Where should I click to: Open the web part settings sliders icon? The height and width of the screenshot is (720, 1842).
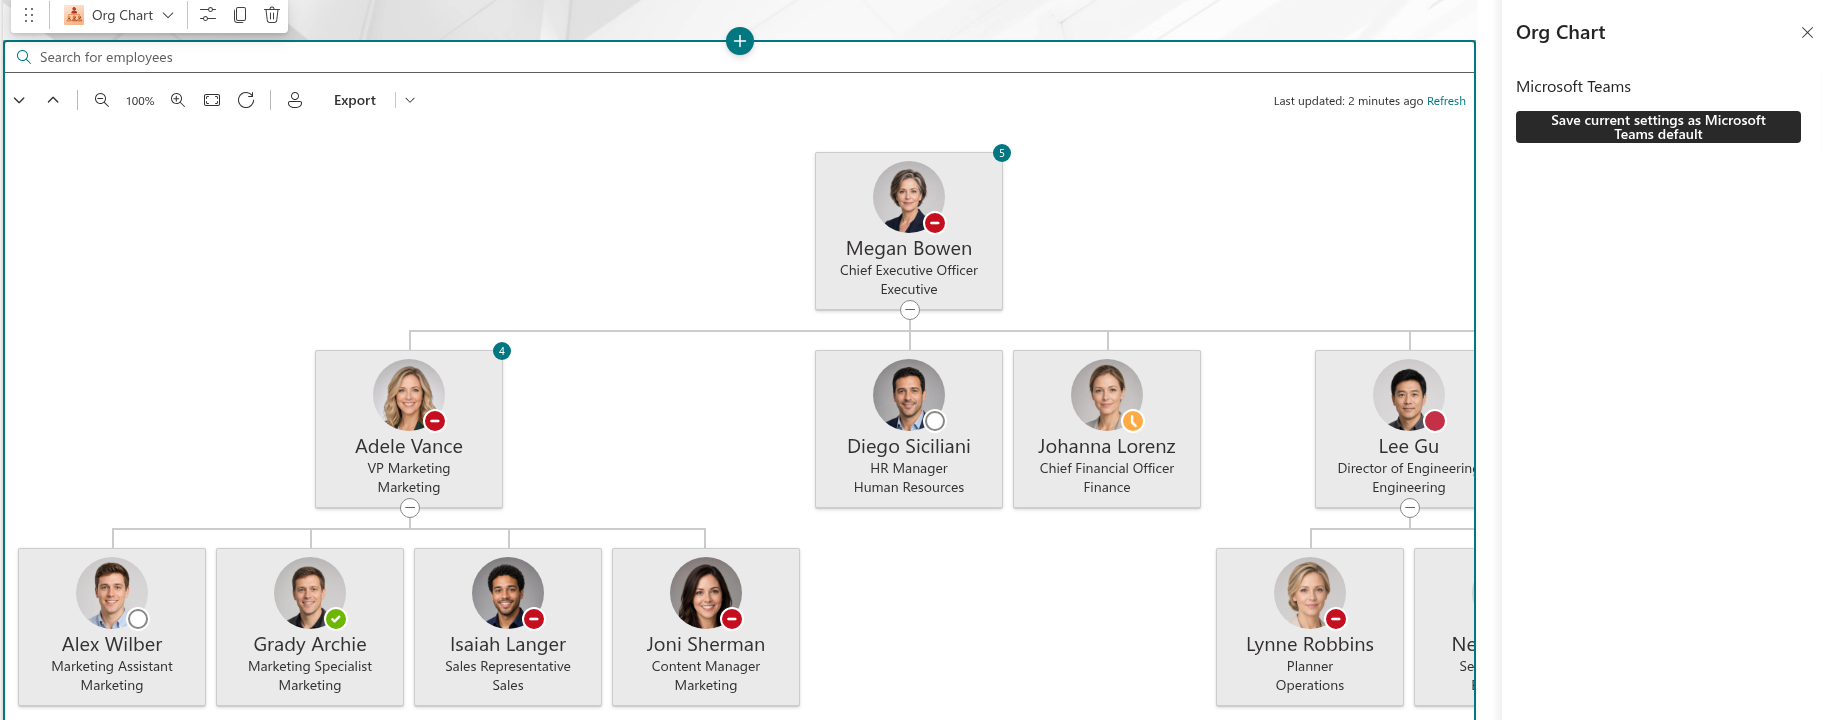pos(208,15)
